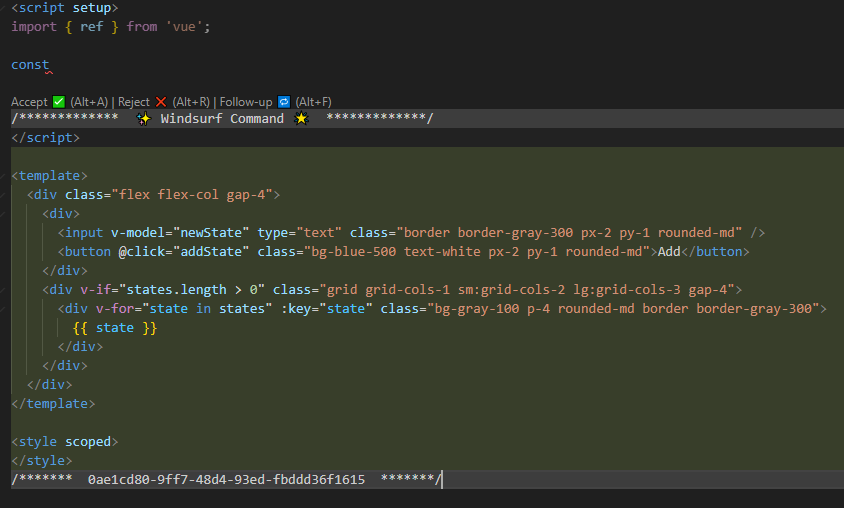The height and width of the screenshot is (508, 844).
Task: Click the :key="state" attribute
Action: coord(326,309)
